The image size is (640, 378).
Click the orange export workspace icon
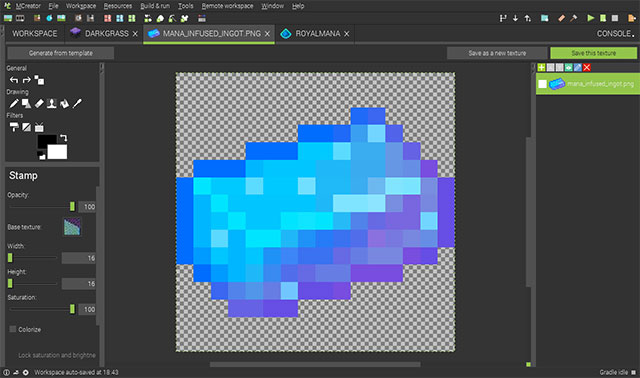[x=632, y=18]
